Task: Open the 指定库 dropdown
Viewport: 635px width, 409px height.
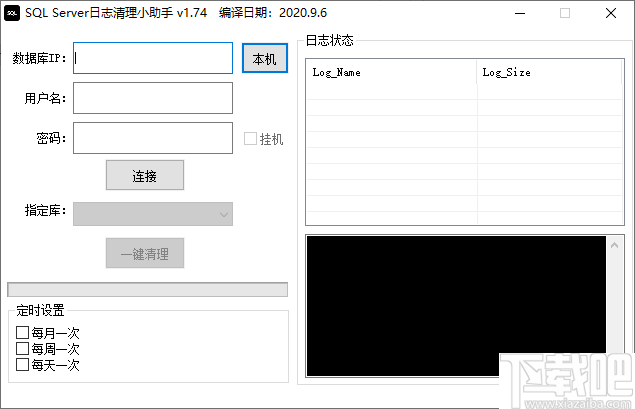Action: [153, 214]
